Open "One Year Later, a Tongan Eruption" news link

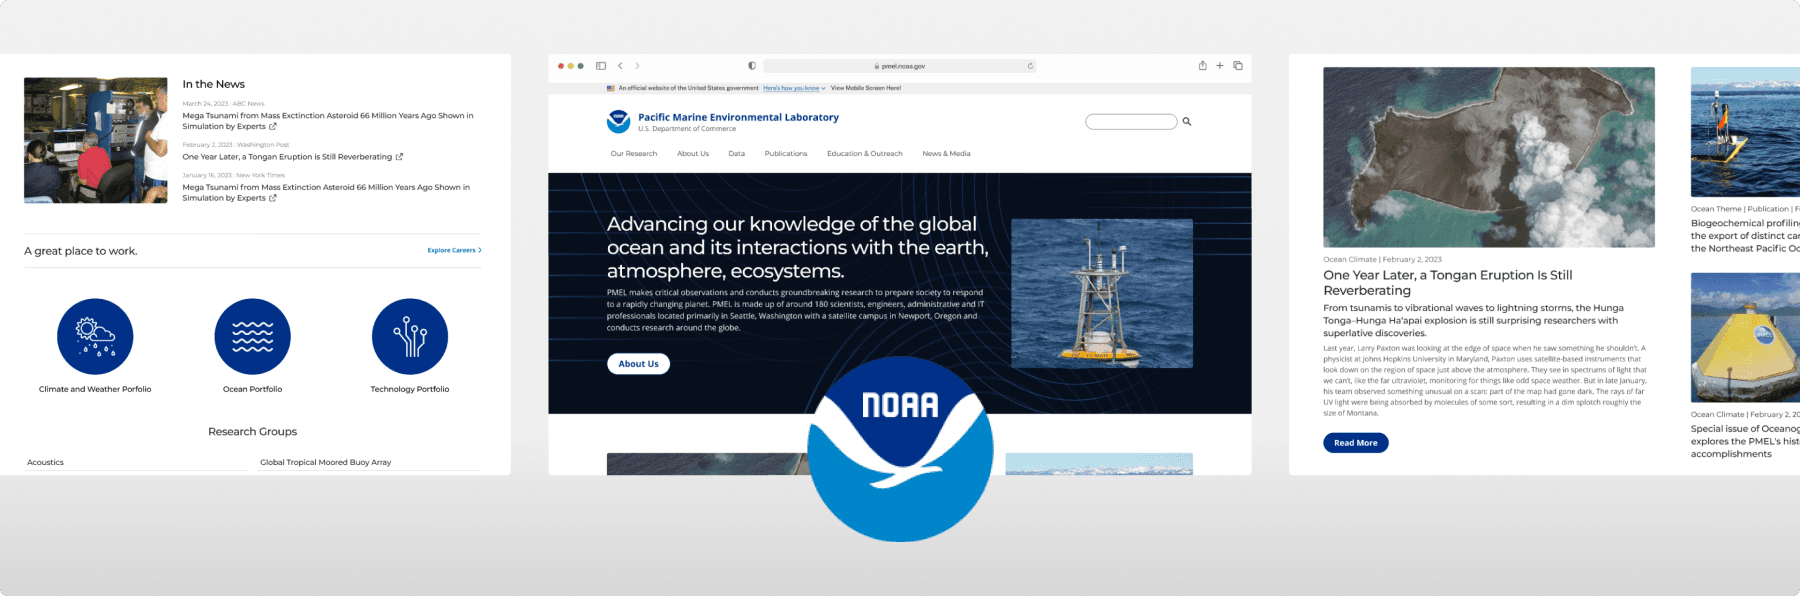pyautogui.click(x=293, y=157)
